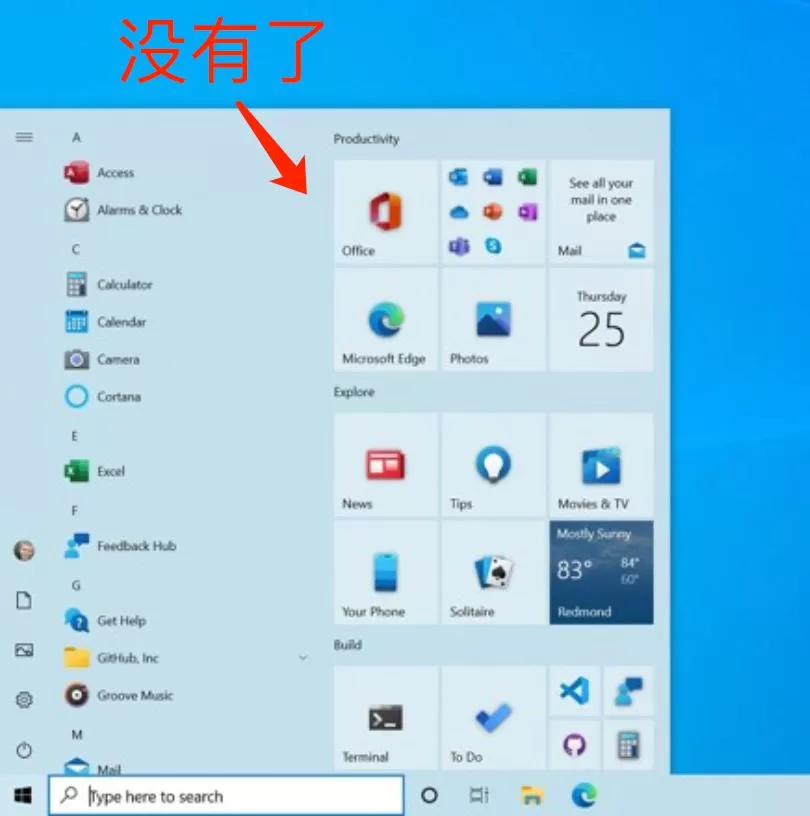Open the Your Phone tile
Image resolution: width=810 pixels, height=816 pixels.
(385, 572)
